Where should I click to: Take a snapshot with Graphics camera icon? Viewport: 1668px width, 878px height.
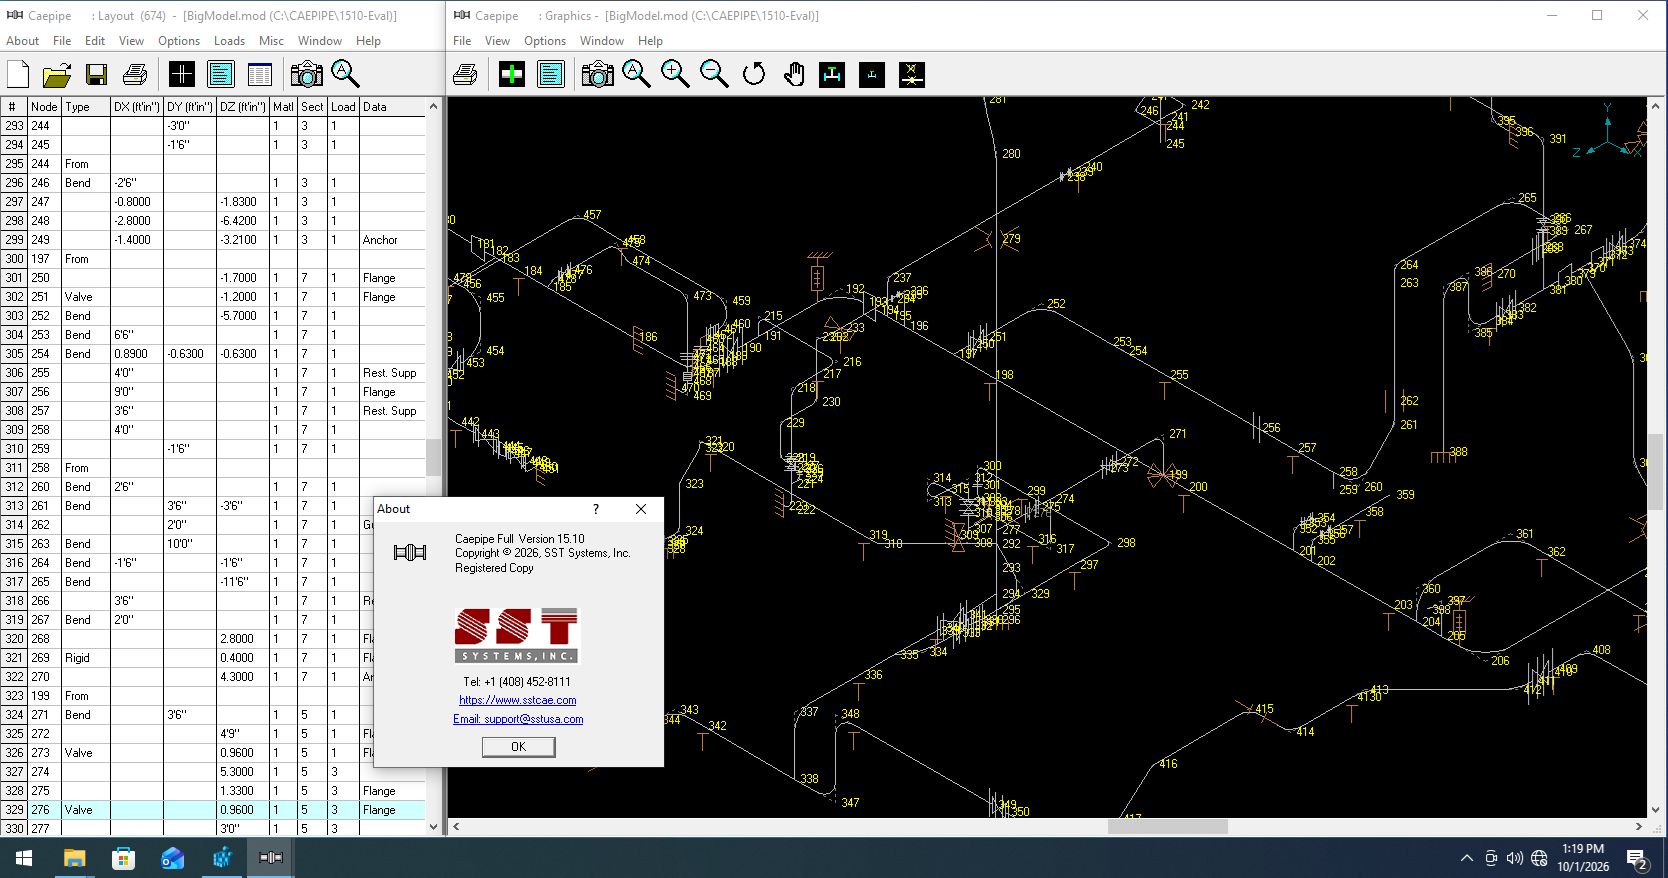(597, 74)
